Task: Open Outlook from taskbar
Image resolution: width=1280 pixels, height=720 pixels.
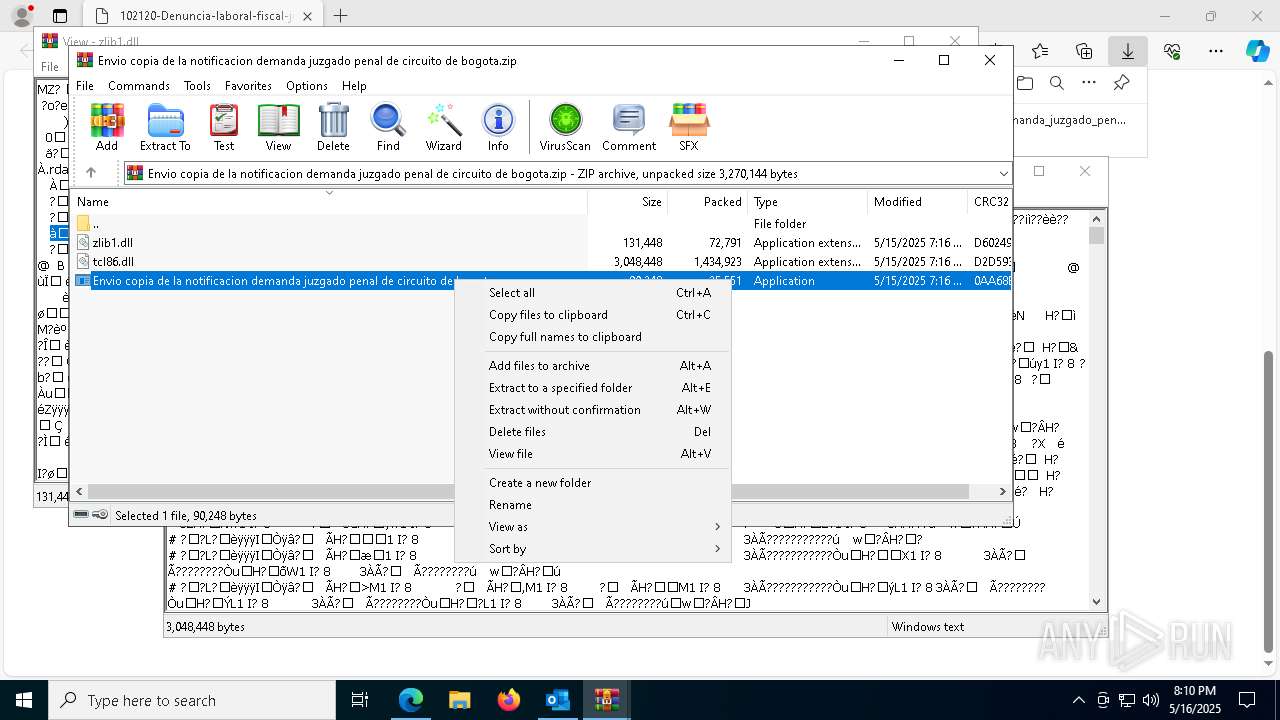Action: pos(557,700)
